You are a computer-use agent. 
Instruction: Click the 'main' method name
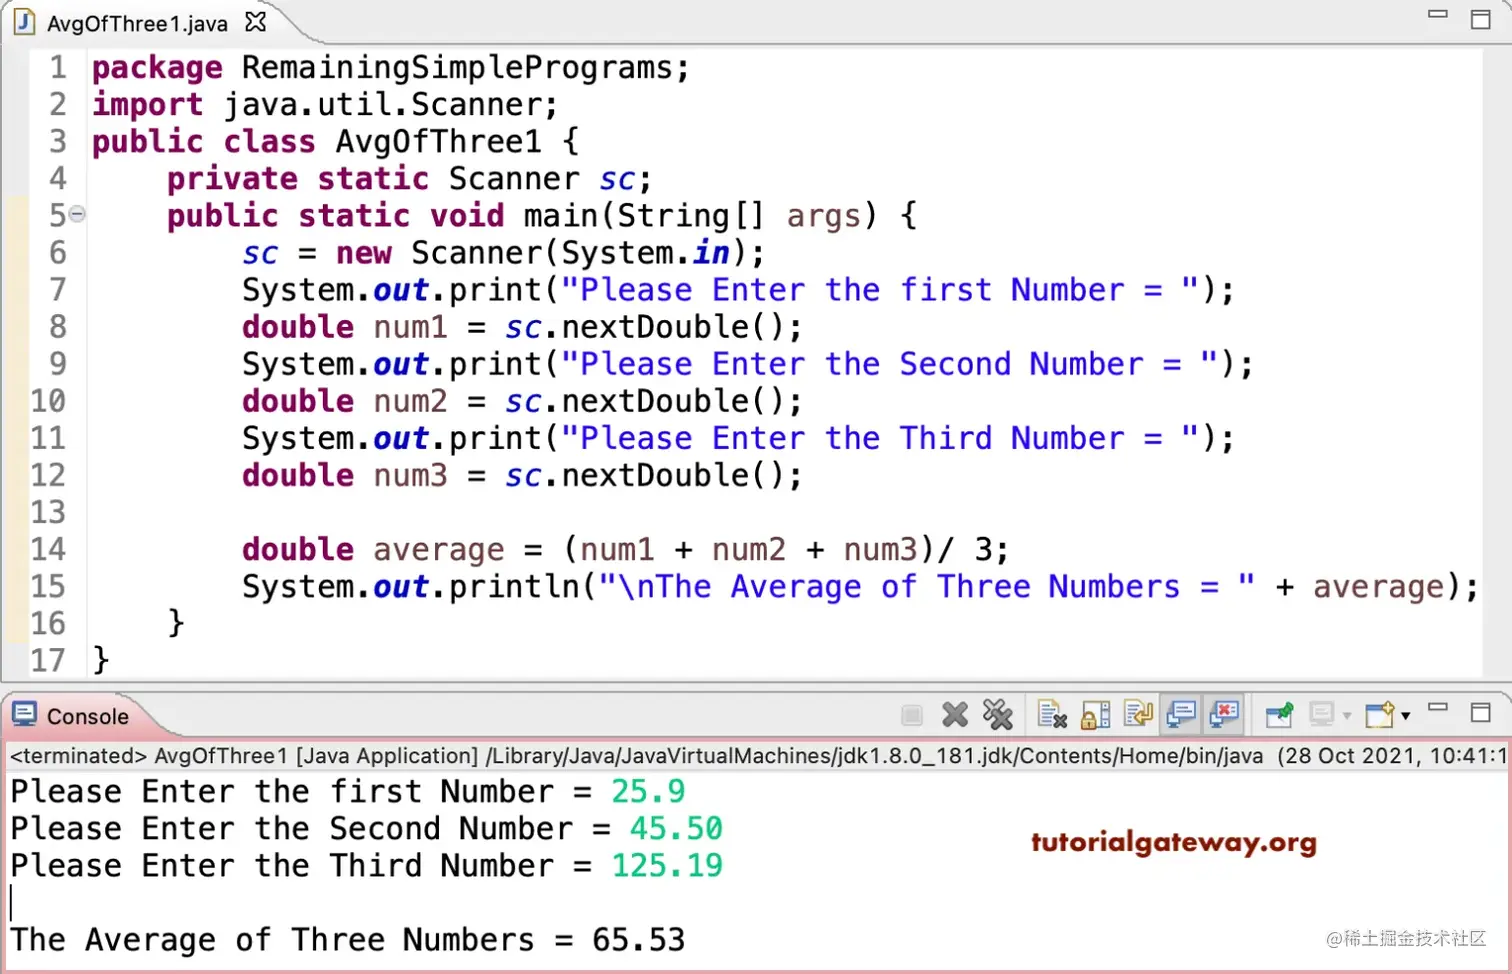tap(561, 216)
